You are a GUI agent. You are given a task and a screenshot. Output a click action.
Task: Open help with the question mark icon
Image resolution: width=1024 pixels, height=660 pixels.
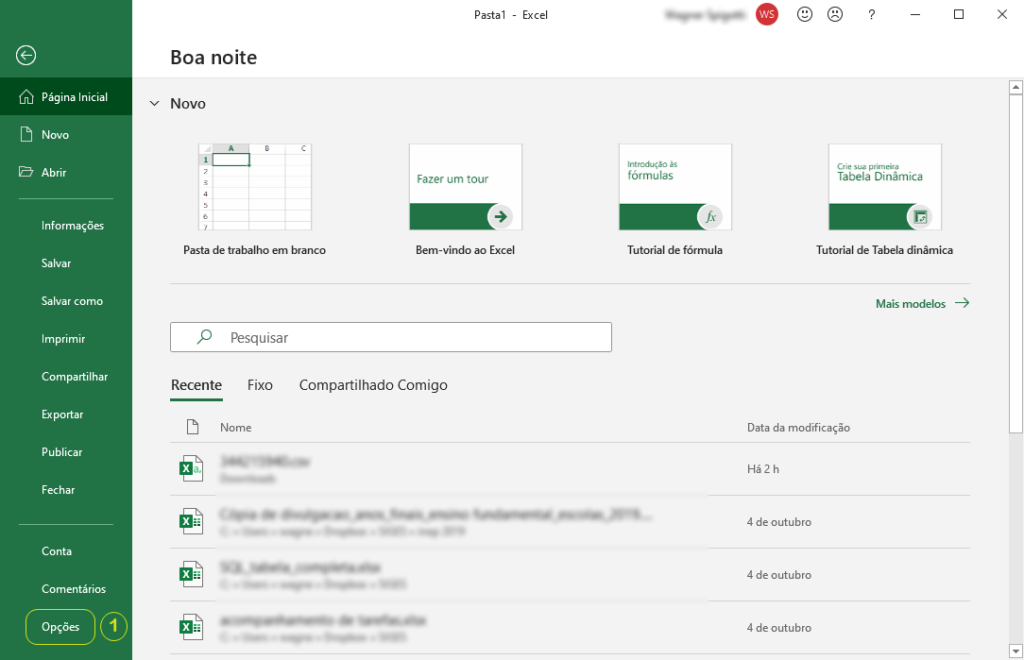point(871,14)
